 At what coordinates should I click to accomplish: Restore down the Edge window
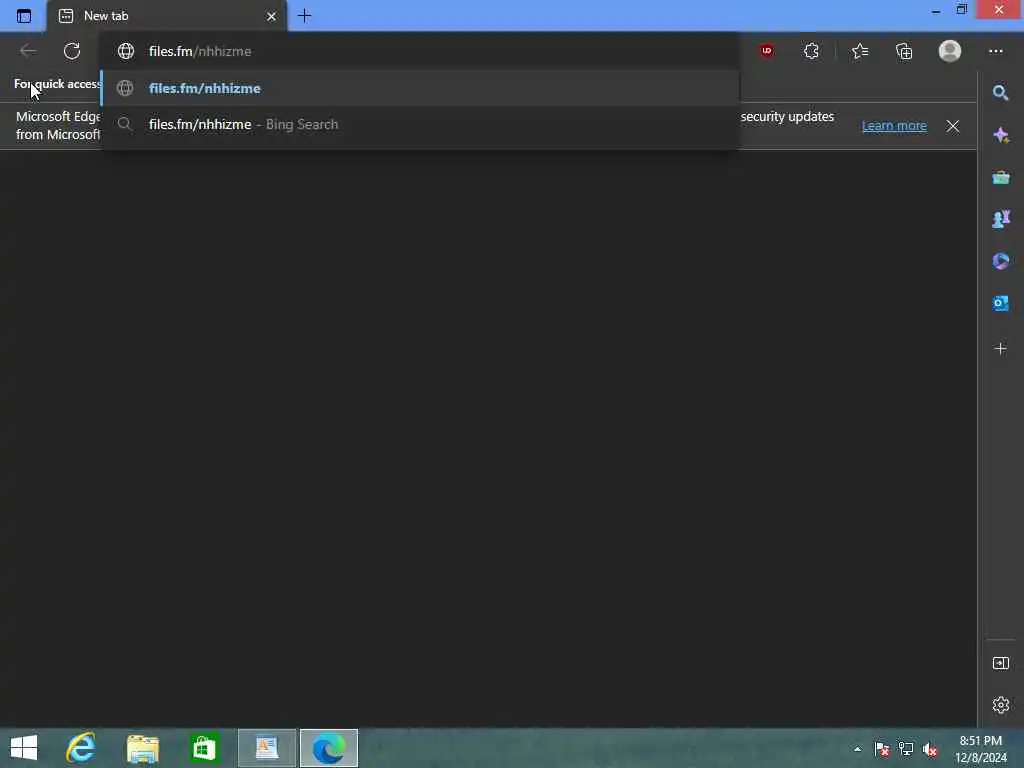pyautogui.click(x=961, y=10)
